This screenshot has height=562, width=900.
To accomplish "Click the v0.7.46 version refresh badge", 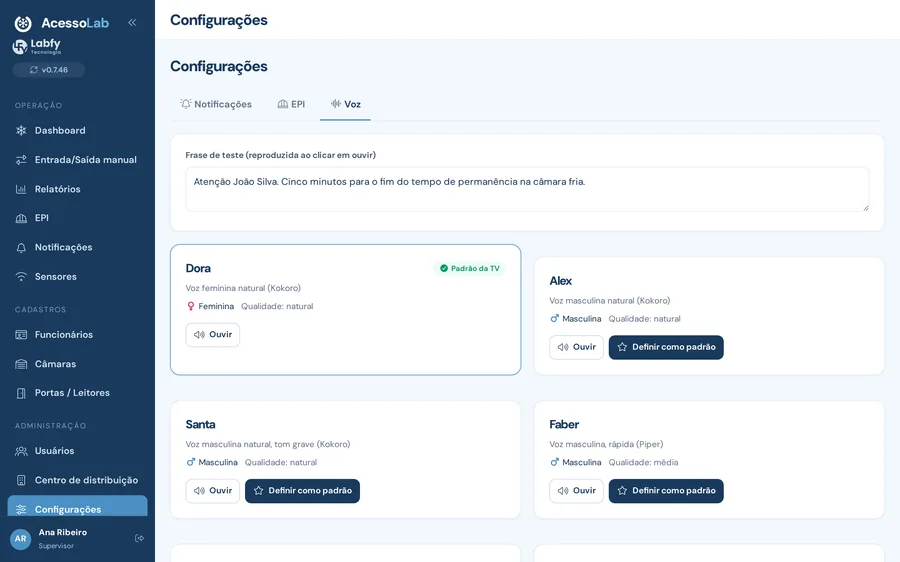I will (x=49, y=70).
